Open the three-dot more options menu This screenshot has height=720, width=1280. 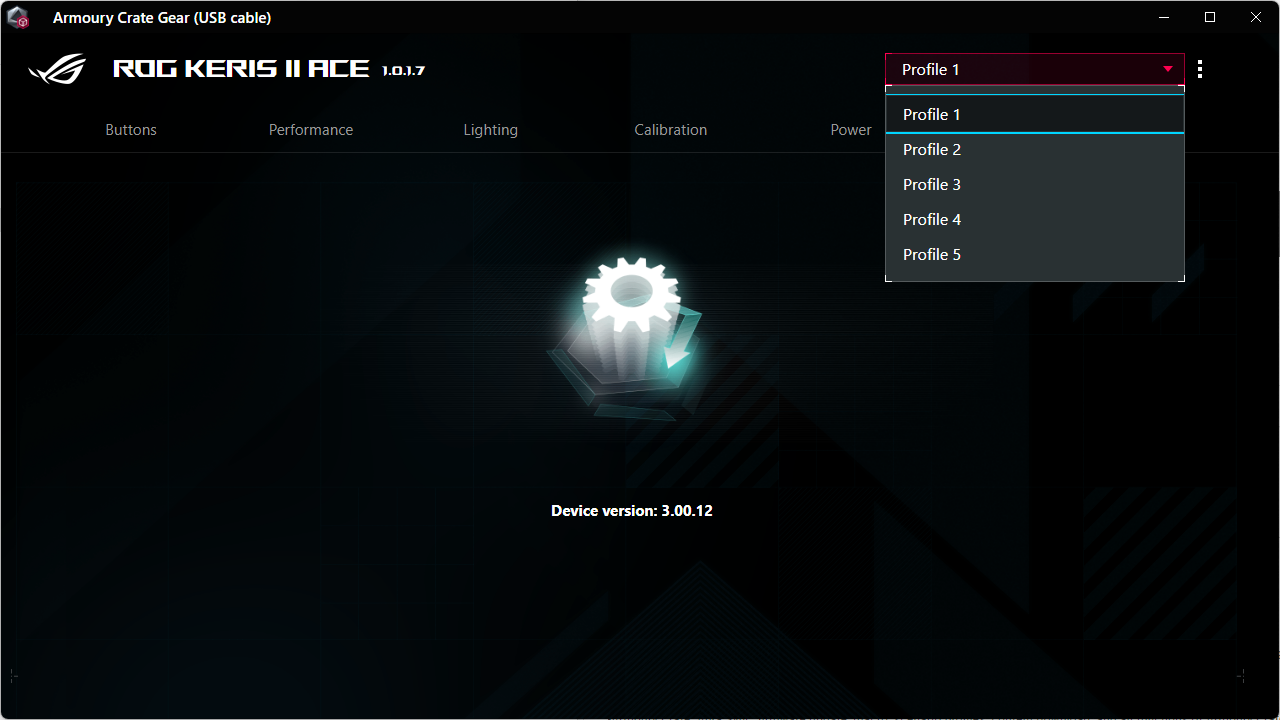pyautogui.click(x=1200, y=69)
